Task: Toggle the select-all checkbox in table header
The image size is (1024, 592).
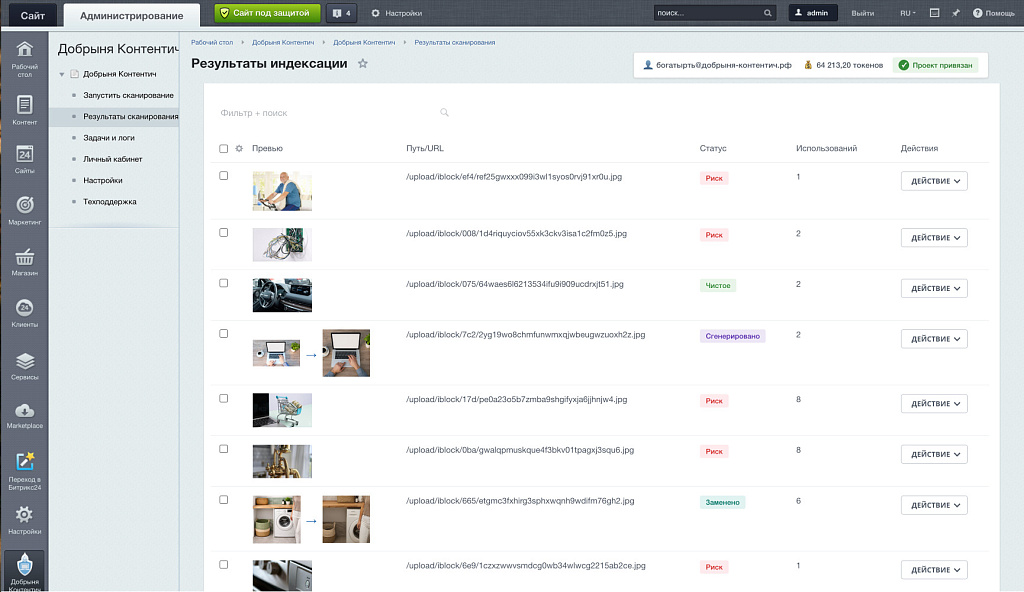Action: pos(224,149)
